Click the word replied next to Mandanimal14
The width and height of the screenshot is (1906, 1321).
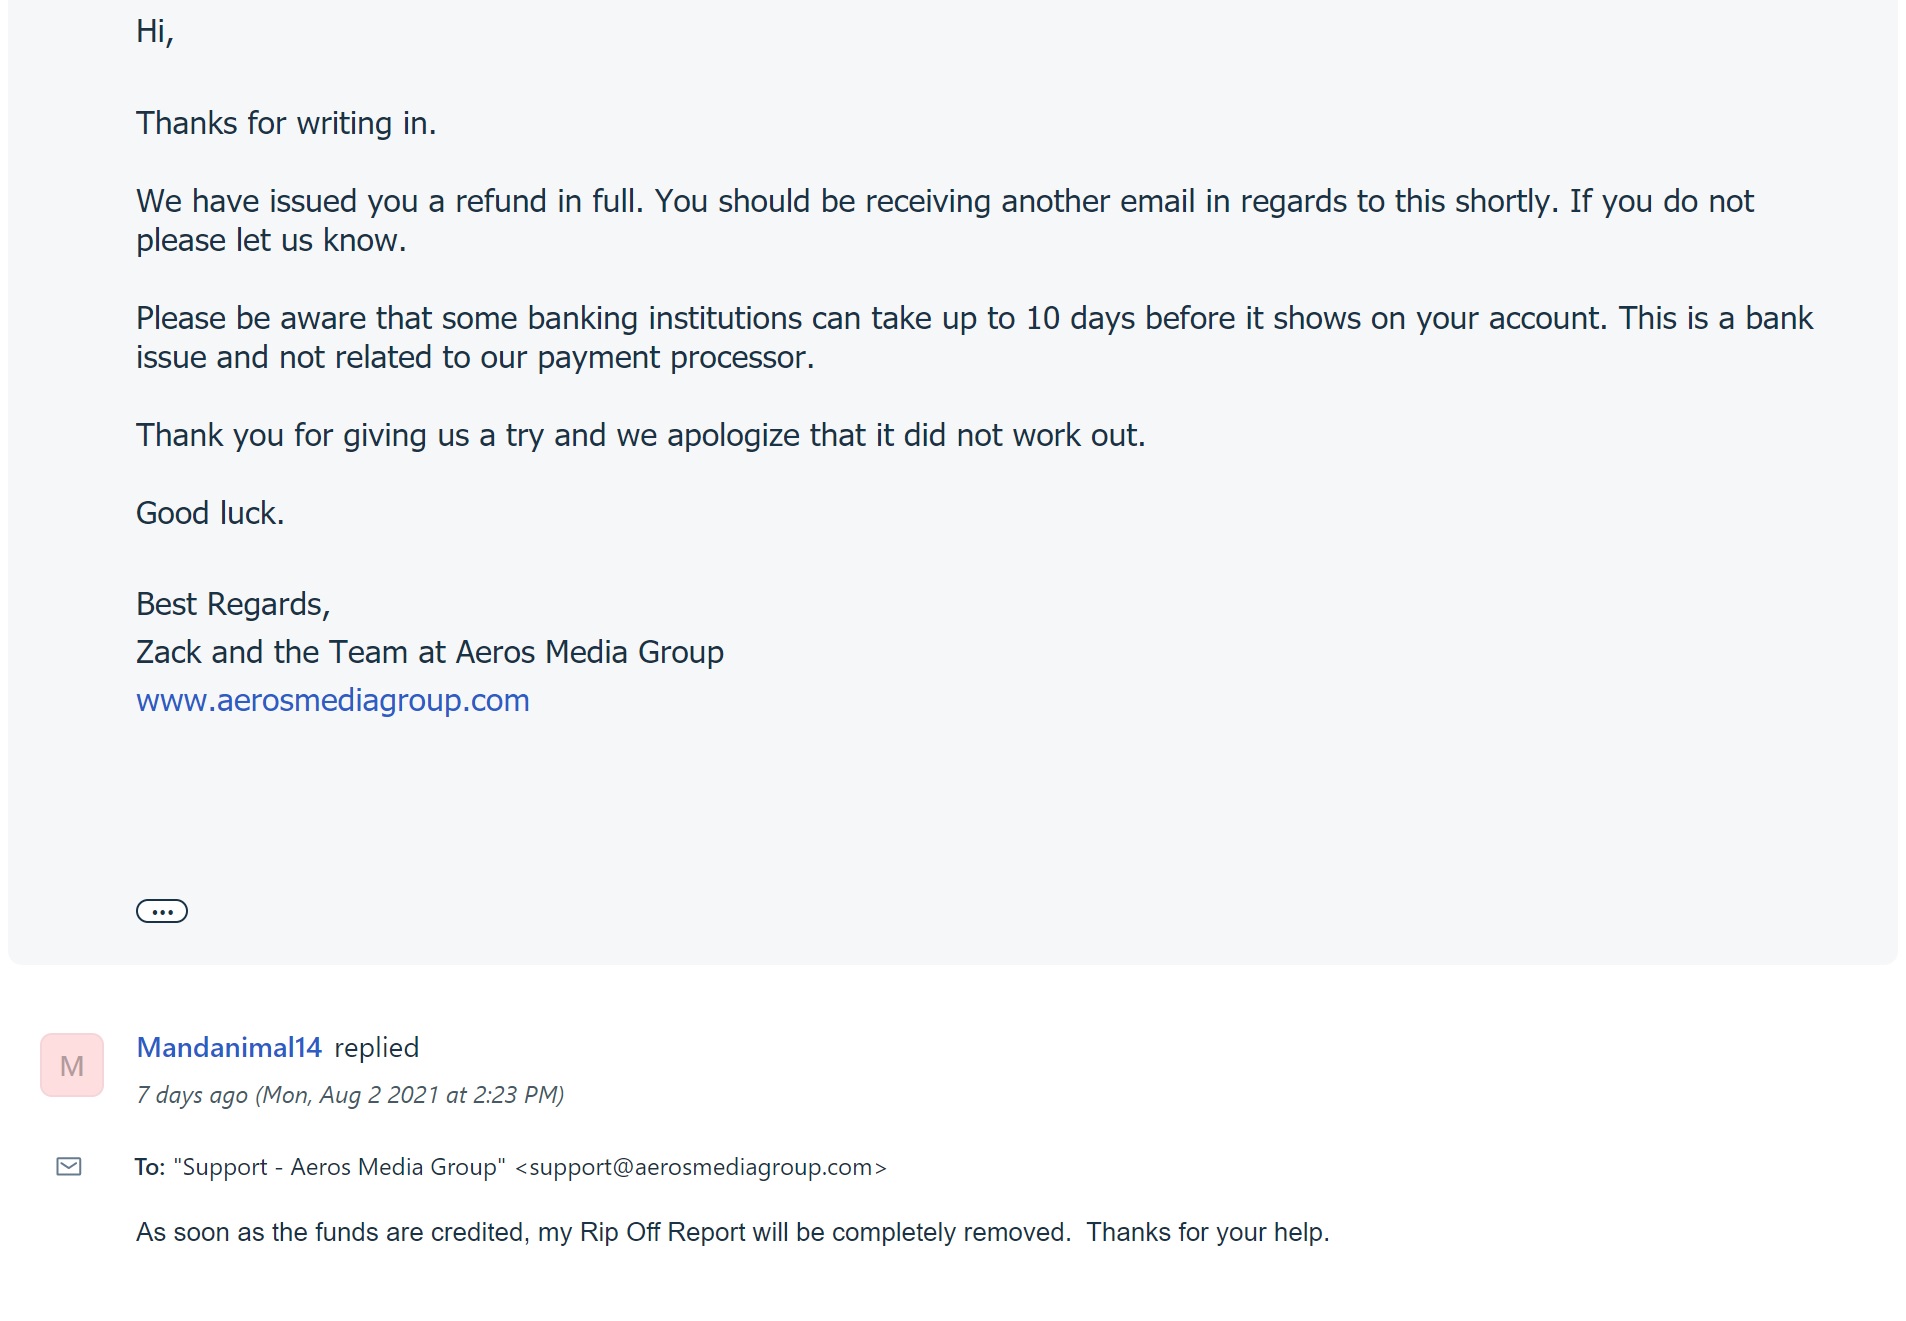coord(376,1047)
